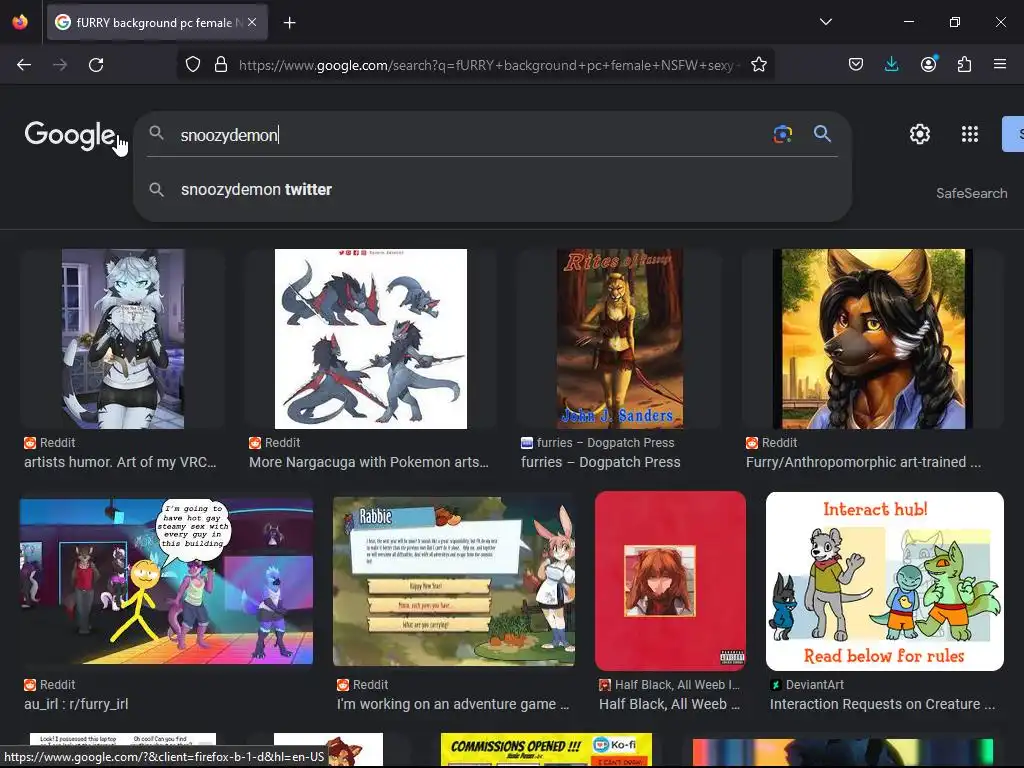Click 'Furry/Anthropomorphic art-trained ...' title
This screenshot has width=1024, height=768.
863,462
